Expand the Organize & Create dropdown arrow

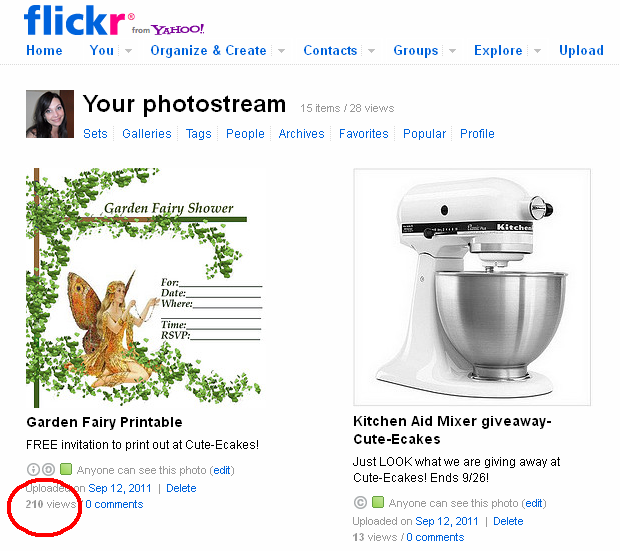click(282, 51)
